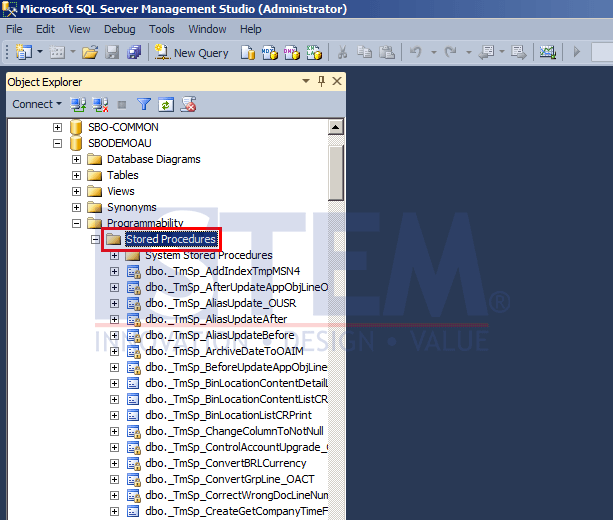Select dbo._TmSp_ChangeColumnToNotNull procedure

coord(234,431)
